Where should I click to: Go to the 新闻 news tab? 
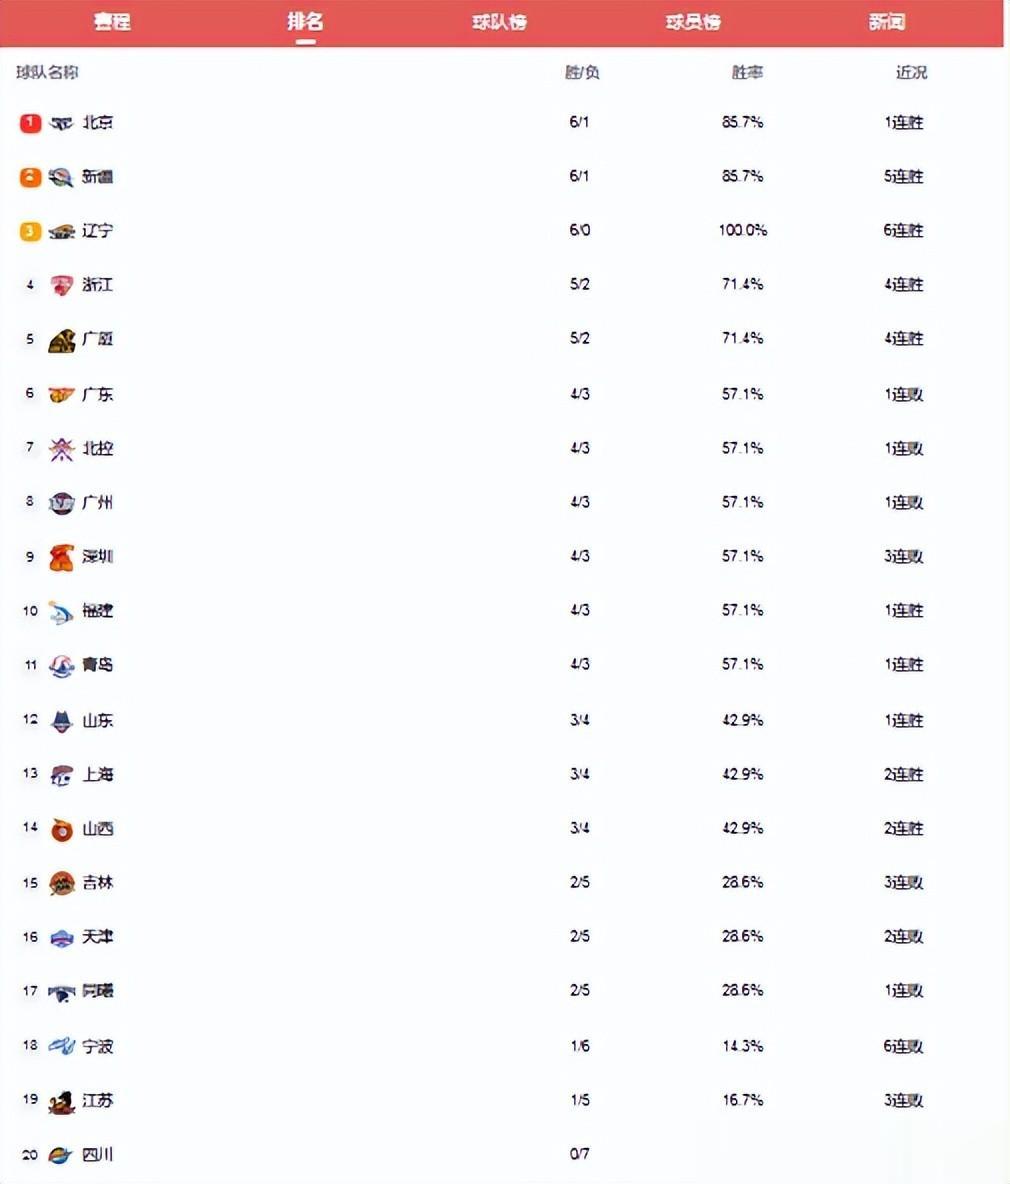tap(886, 22)
